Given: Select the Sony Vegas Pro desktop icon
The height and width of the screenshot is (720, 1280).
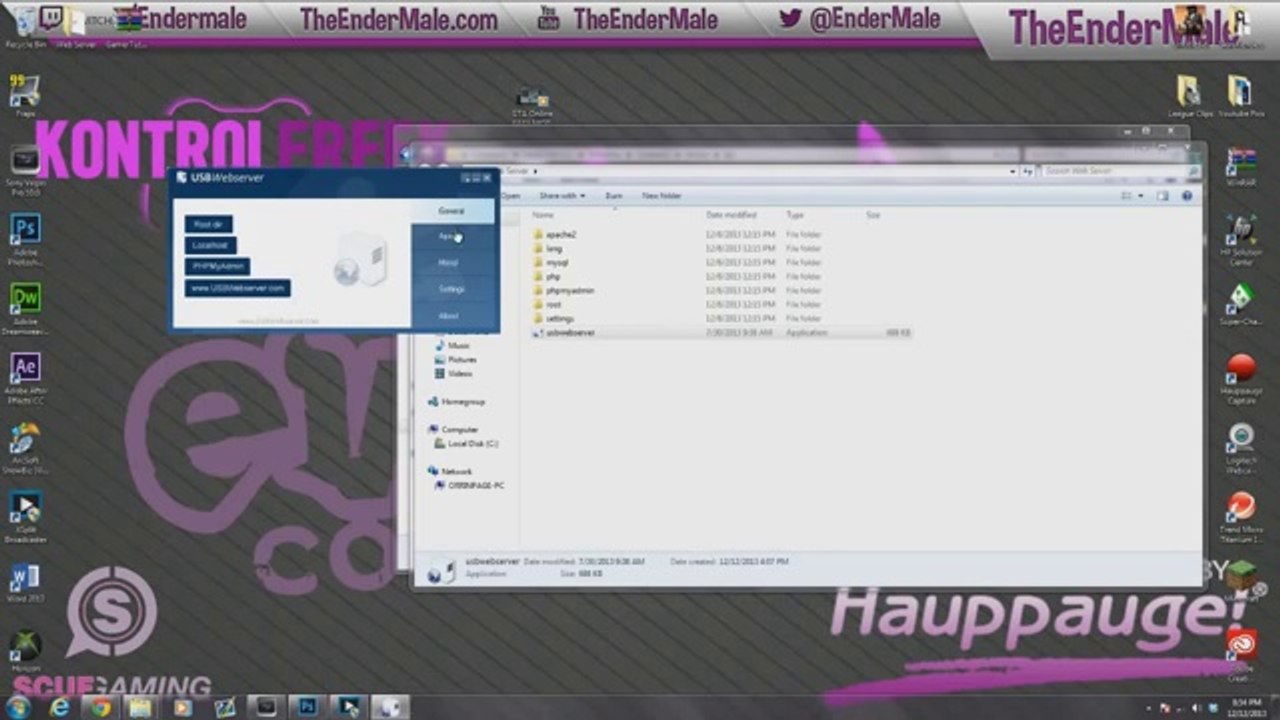Looking at the screenshot, I should [x=25, y=170].
